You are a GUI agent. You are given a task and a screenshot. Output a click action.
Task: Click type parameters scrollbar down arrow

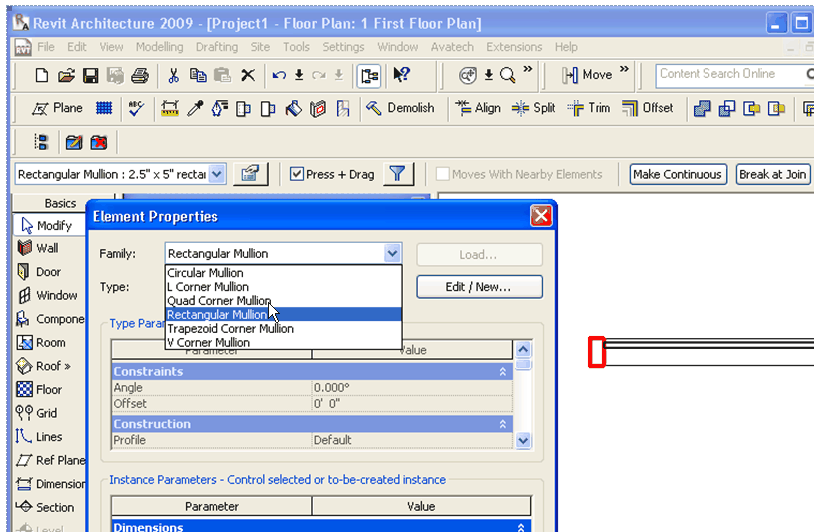tap(523, 441)
